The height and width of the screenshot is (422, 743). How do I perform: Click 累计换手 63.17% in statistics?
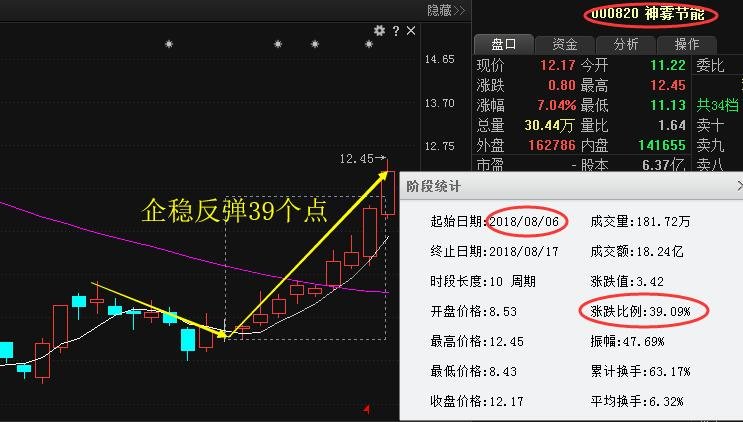pos(640,371)
